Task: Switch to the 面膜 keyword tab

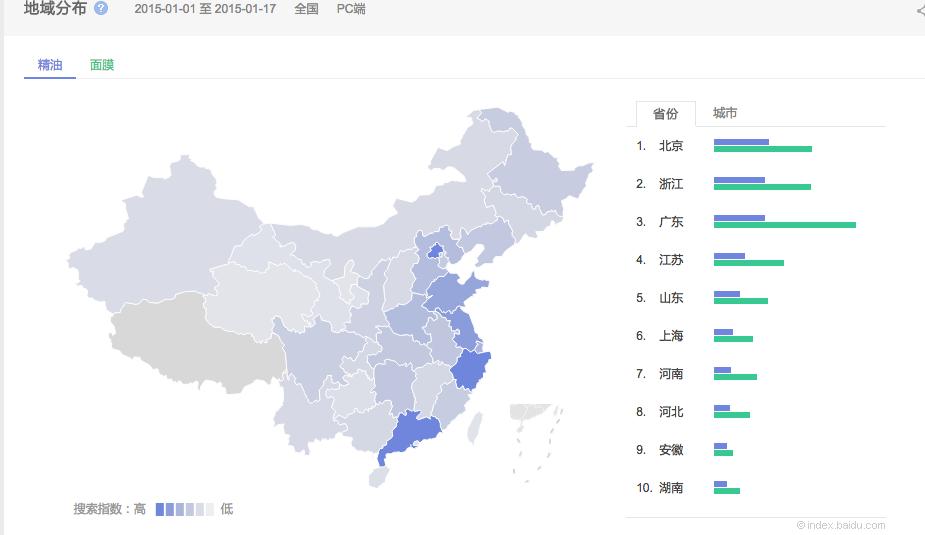Action: (x=101, y=65)
